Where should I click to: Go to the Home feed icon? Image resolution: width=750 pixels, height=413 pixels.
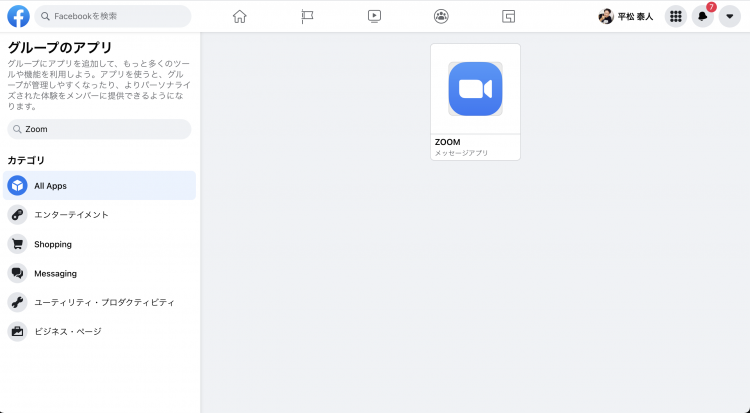(x=240, y=16)
